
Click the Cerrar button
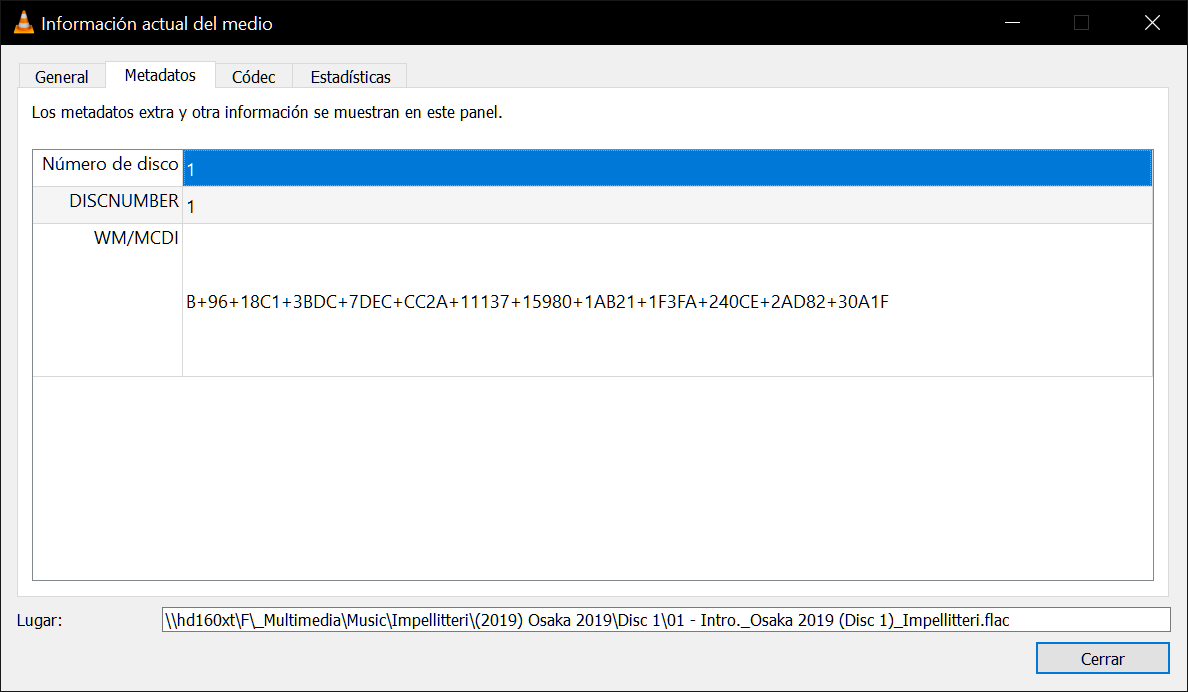(x=1102, y=659)
